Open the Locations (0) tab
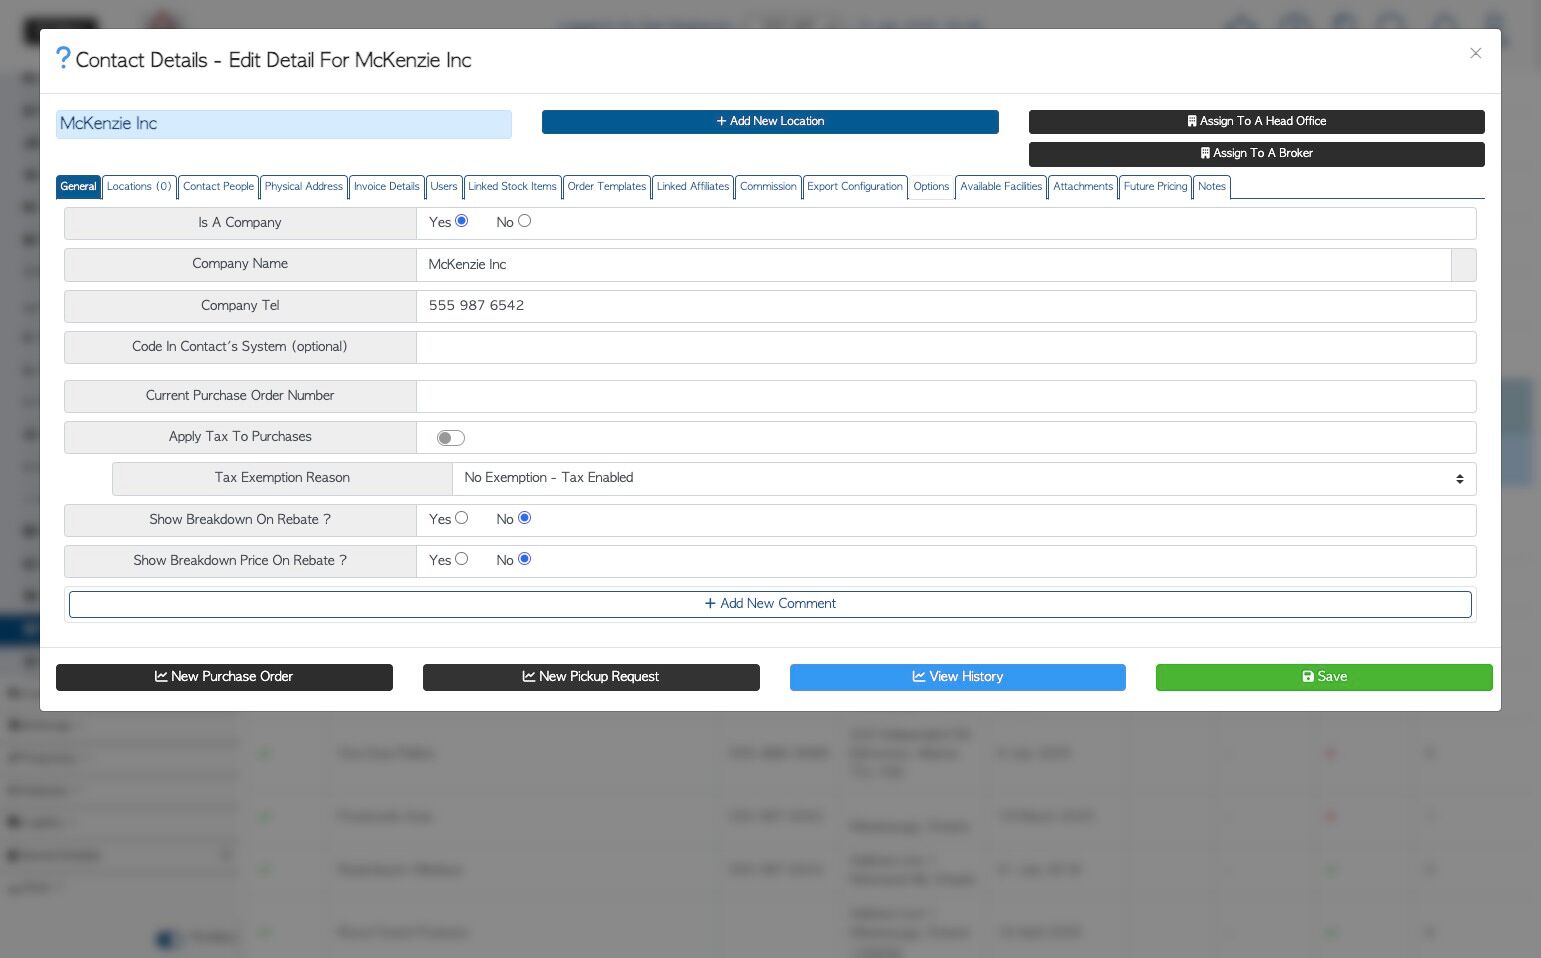Screen dimensions: 1541x958 pos(139,187)
